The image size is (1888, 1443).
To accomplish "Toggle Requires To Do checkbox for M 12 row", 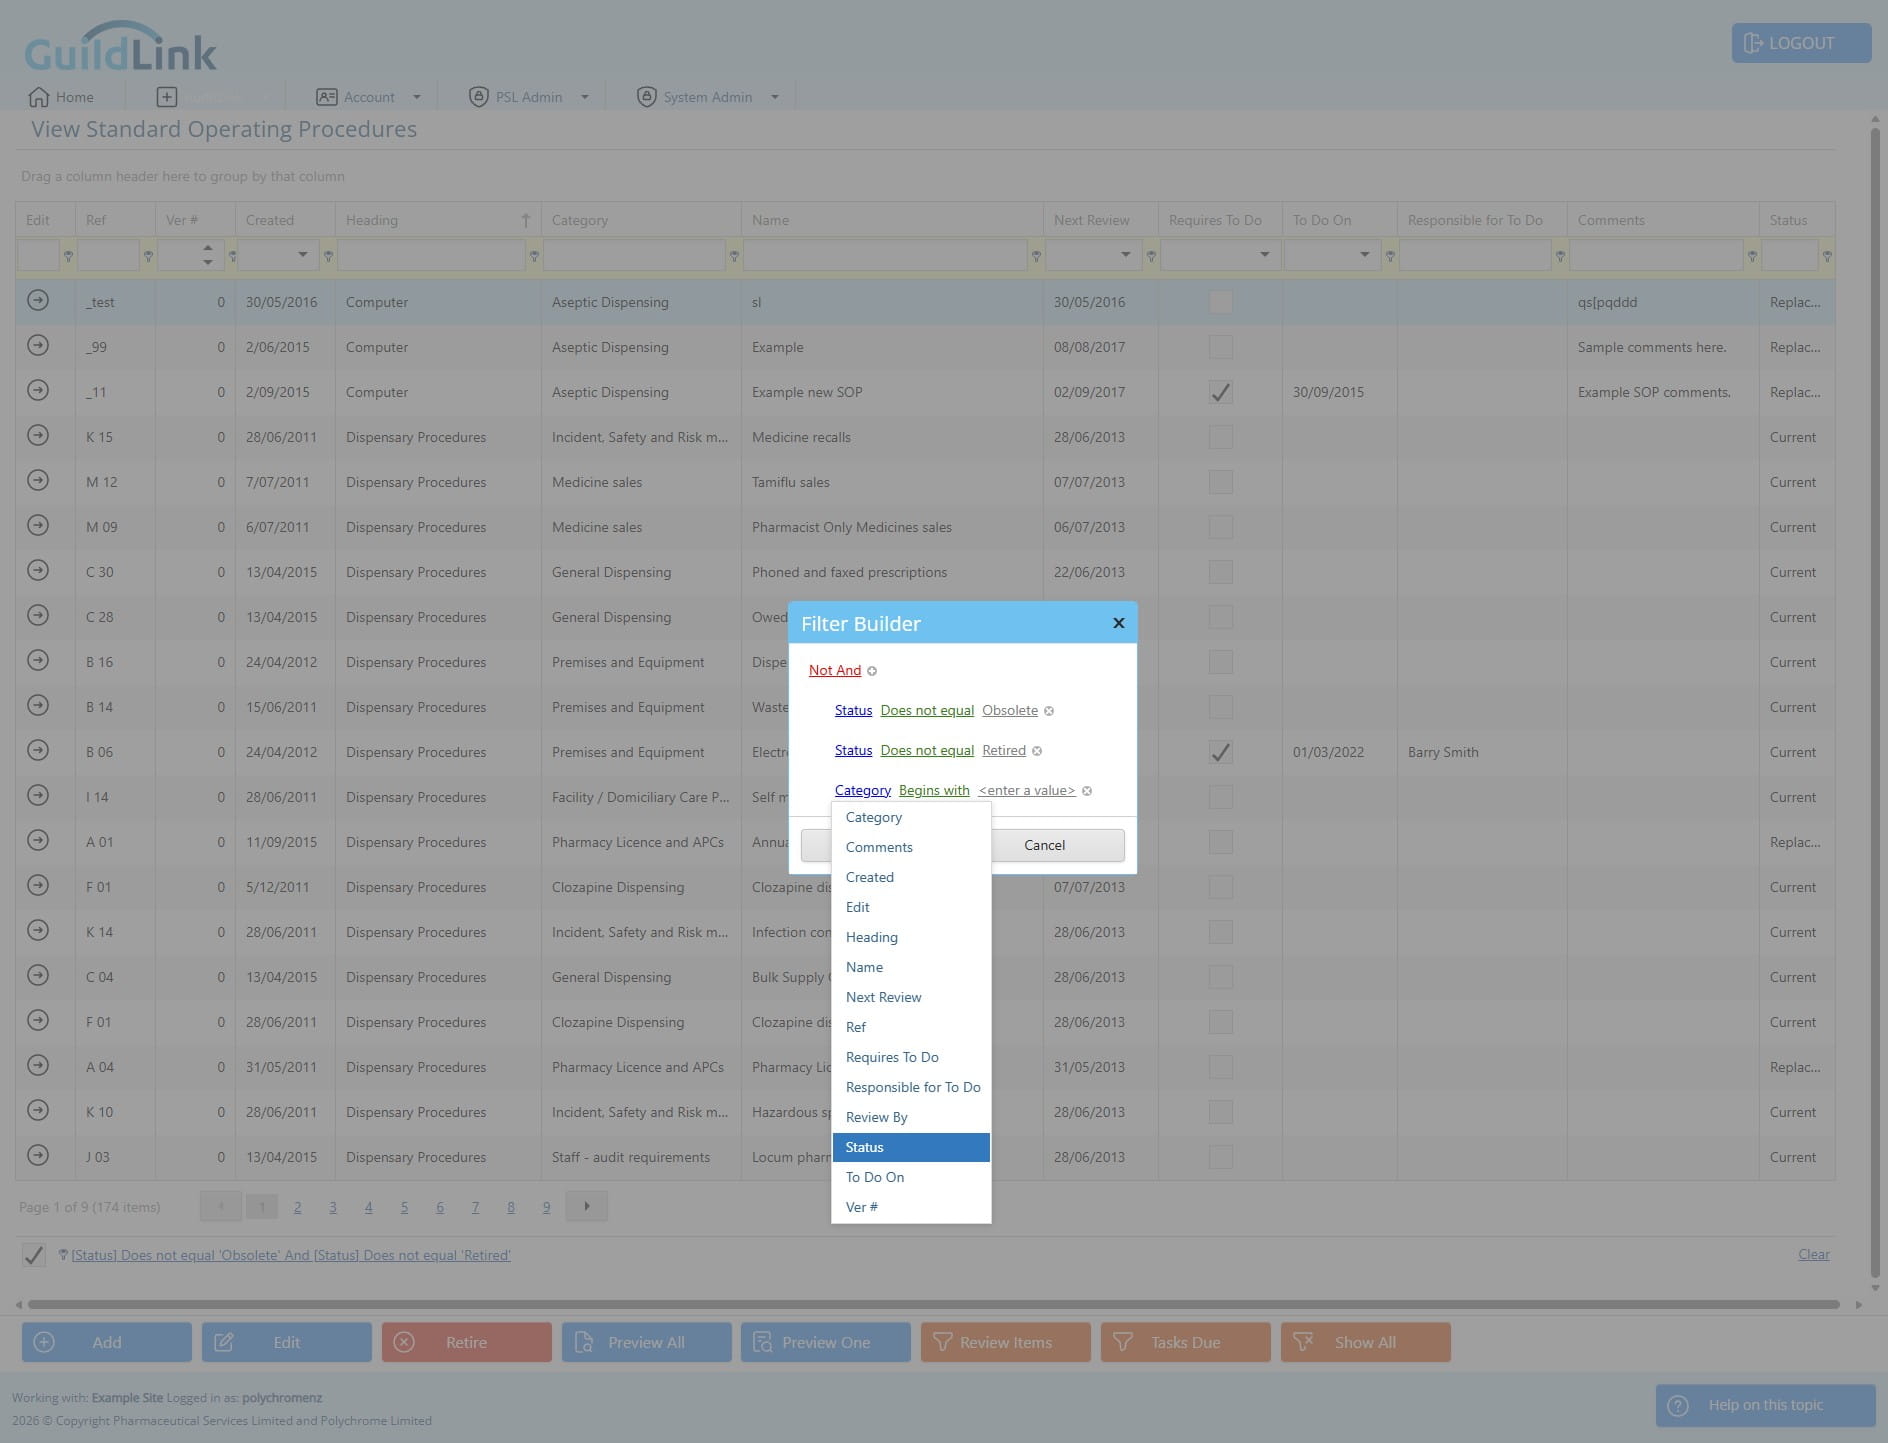I will pos(1220,482).
